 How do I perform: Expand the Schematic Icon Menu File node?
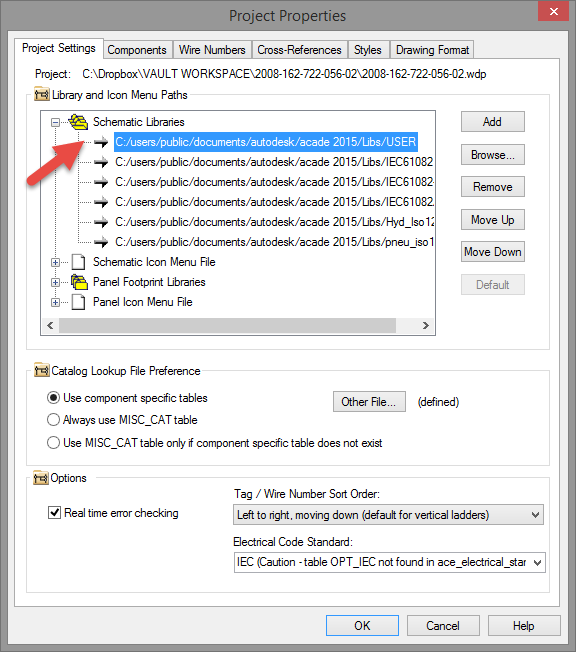55,262
